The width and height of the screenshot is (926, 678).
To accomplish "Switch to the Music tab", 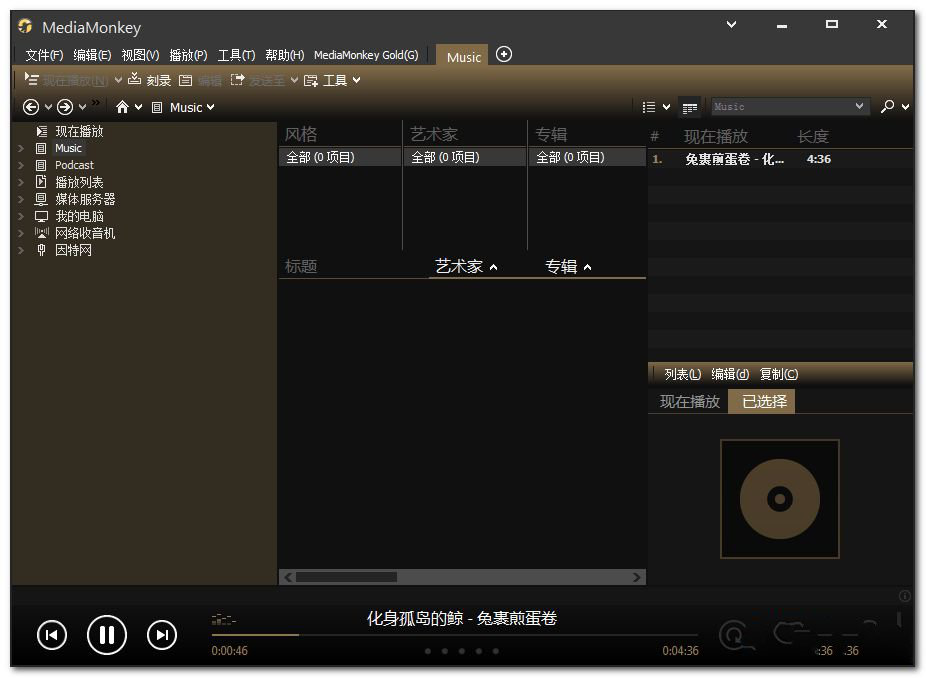I will pyautogui.click(x=462, y=56).
